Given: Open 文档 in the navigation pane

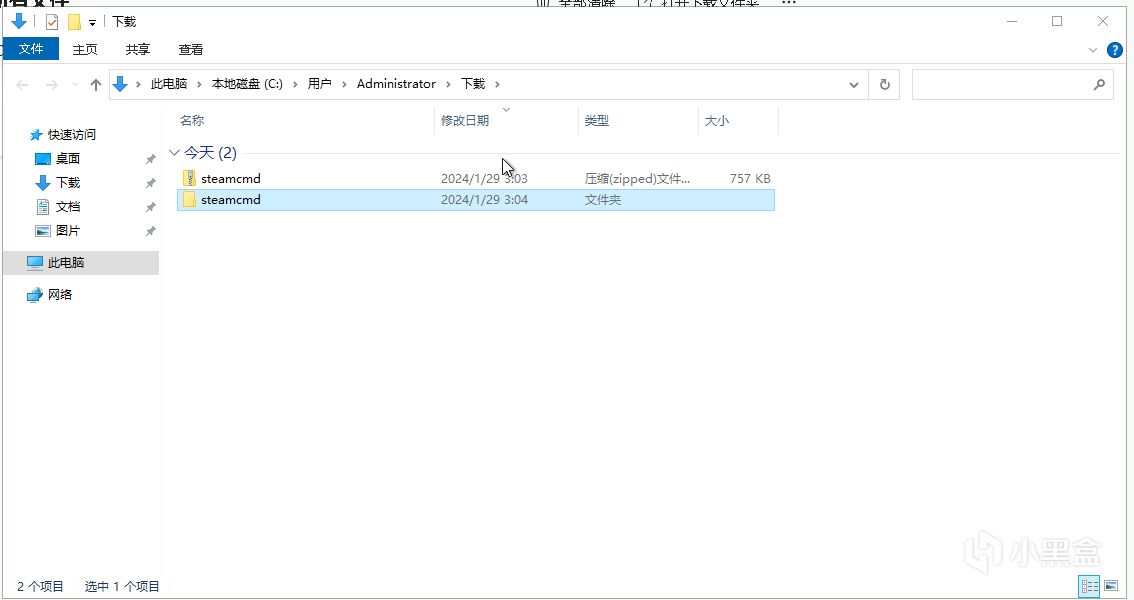Looking at the screenshot, I should click(68, 207).
